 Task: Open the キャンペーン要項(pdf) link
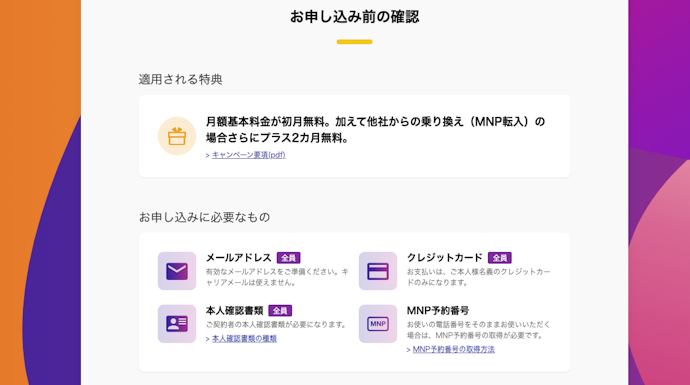[x=248, y=155]
